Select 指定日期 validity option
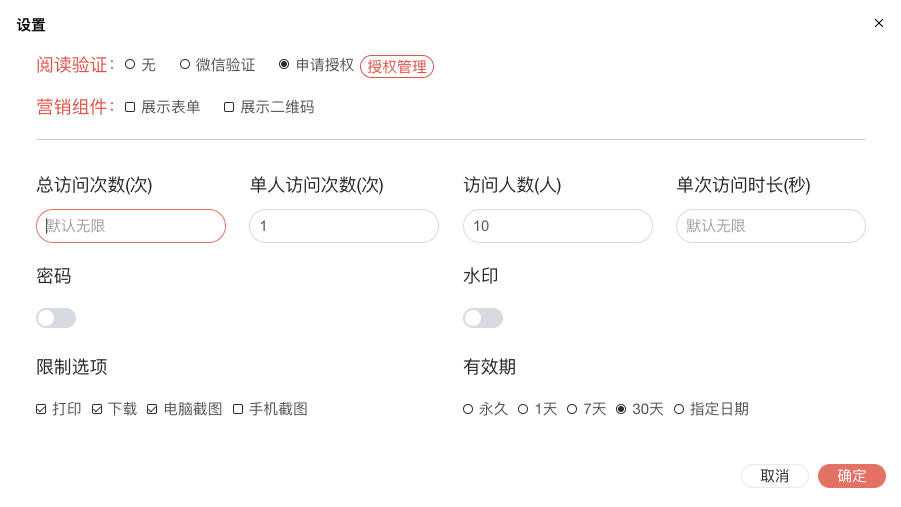The height and width of the screenshot is (507, 901). [x=679, y=409]
